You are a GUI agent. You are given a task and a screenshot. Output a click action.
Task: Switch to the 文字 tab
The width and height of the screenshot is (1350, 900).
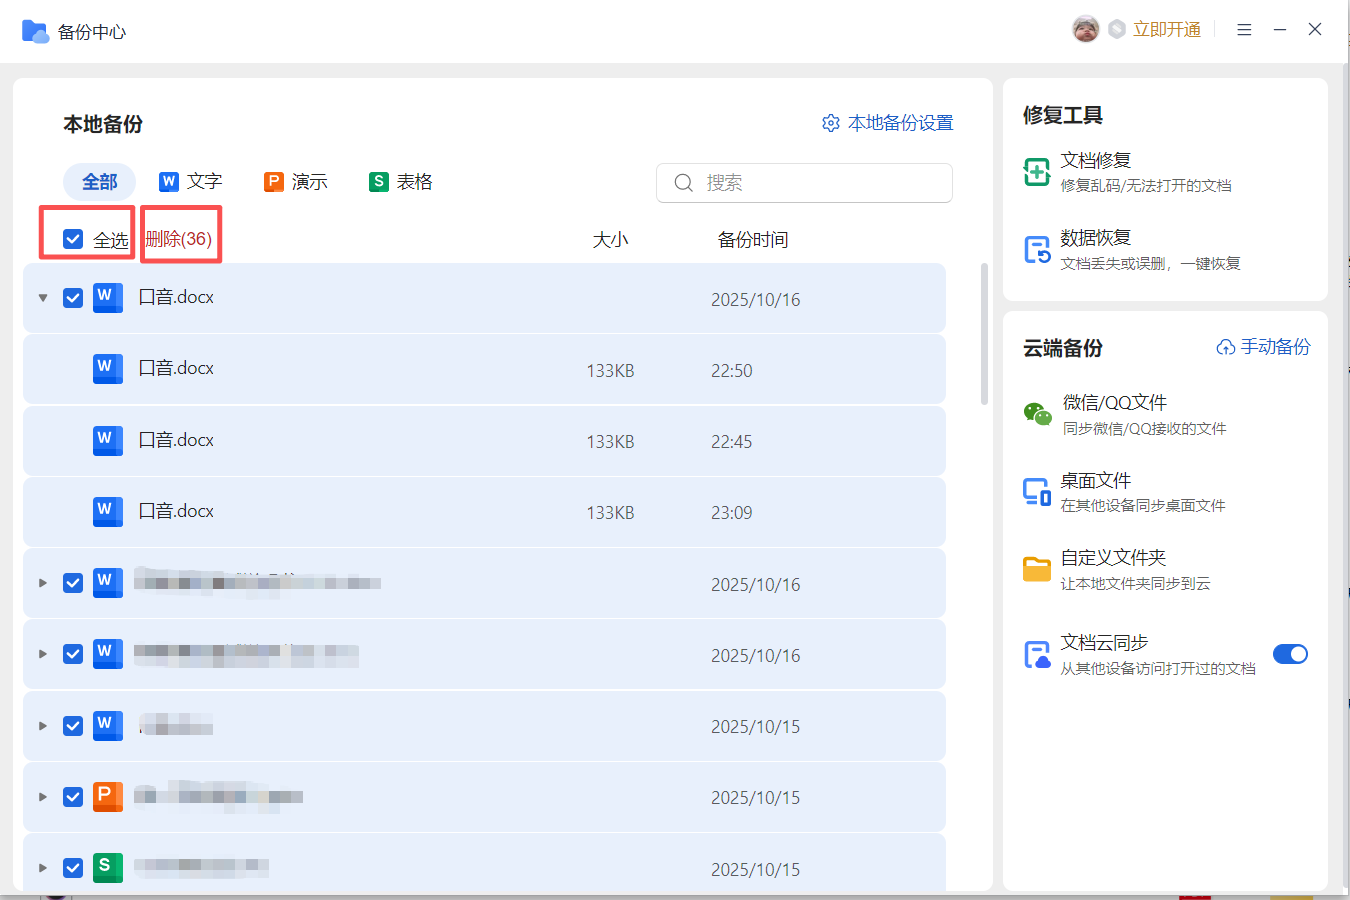coord(191,182)
